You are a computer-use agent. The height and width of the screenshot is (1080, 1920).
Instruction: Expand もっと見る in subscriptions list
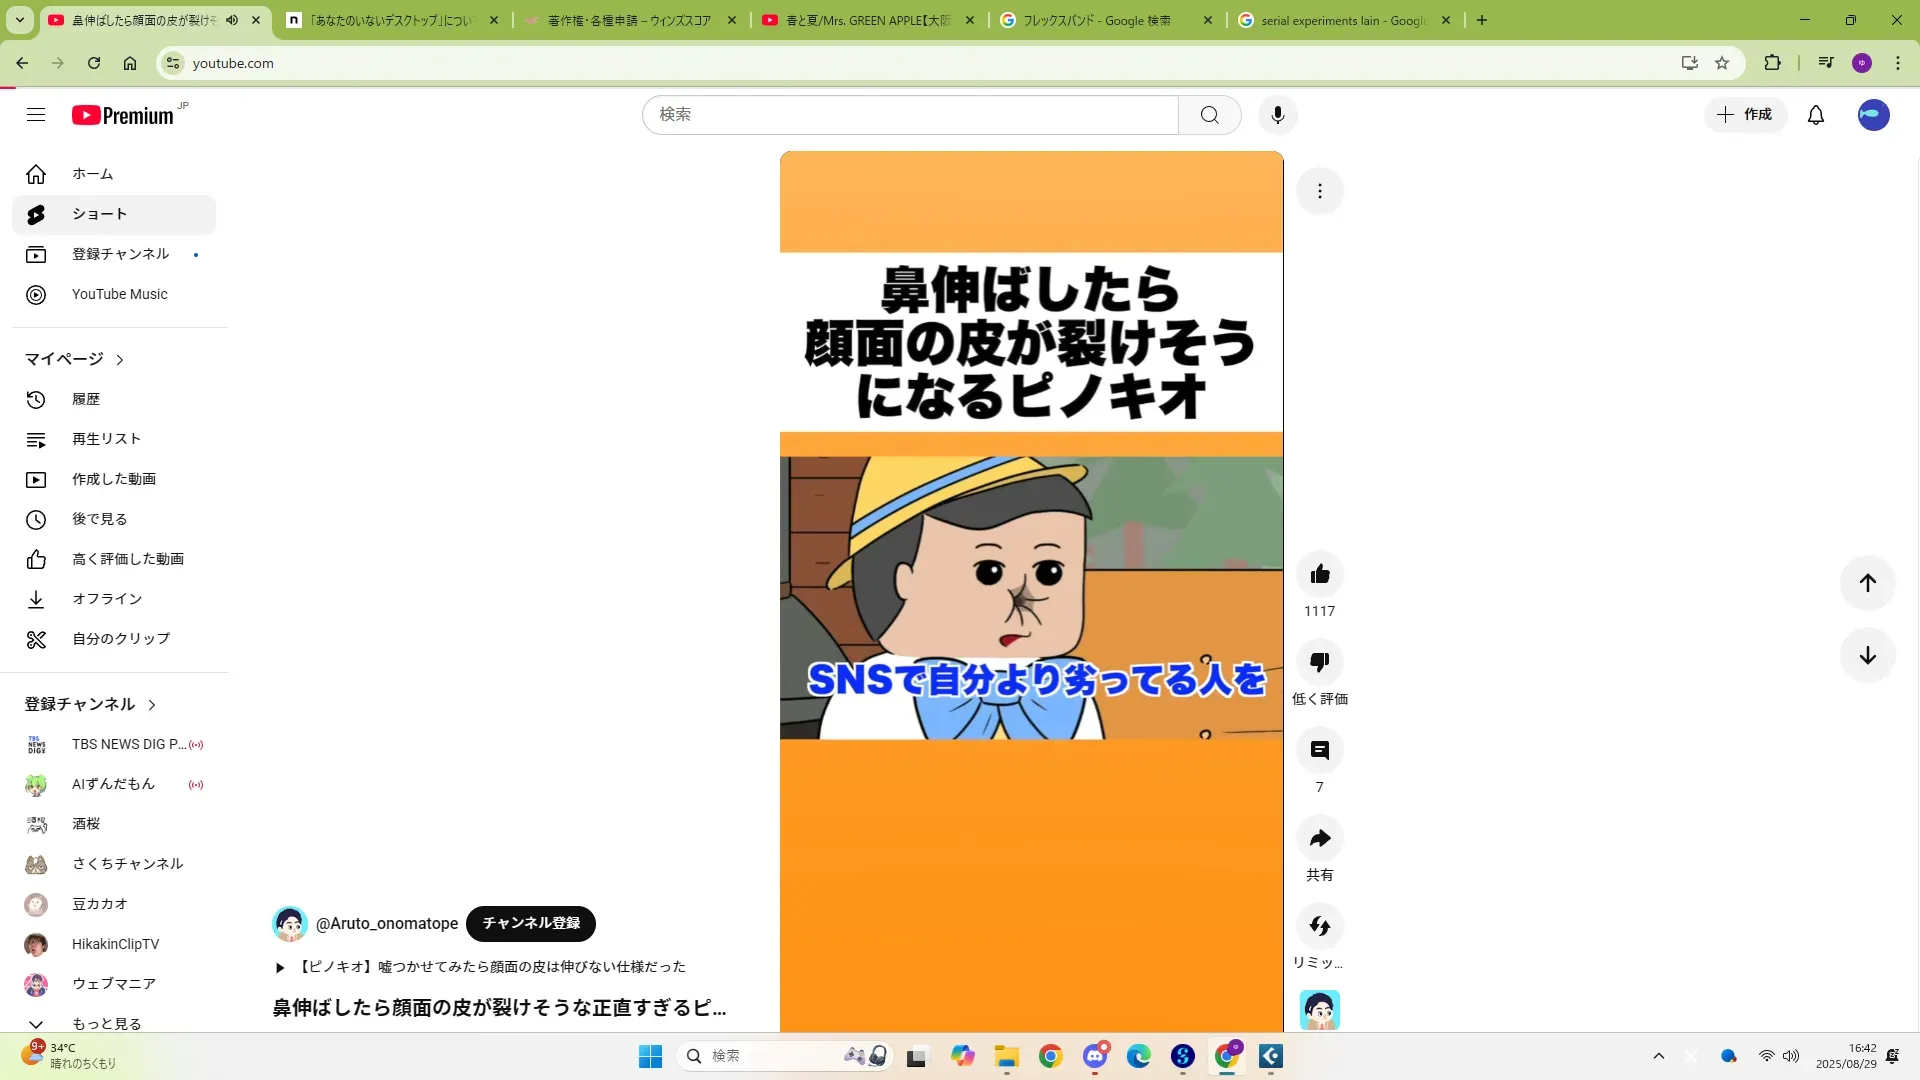point(106,1023)
